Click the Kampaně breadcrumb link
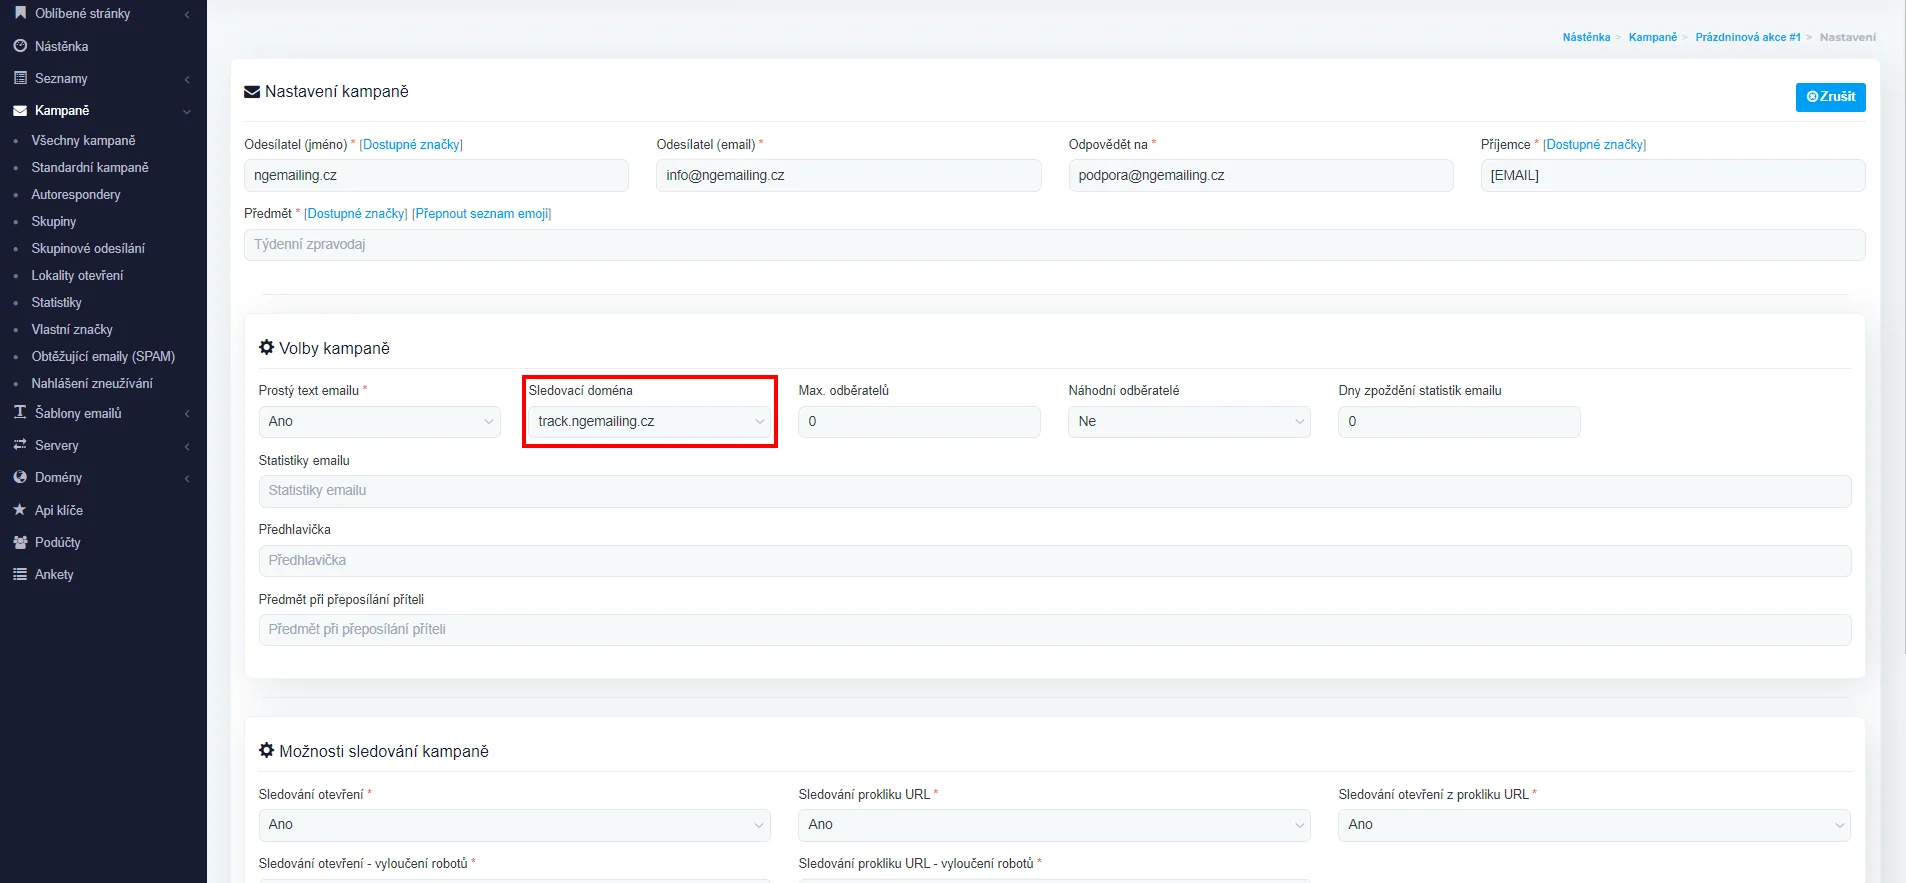This screenshot has width=1906, height=883. 1652,37
